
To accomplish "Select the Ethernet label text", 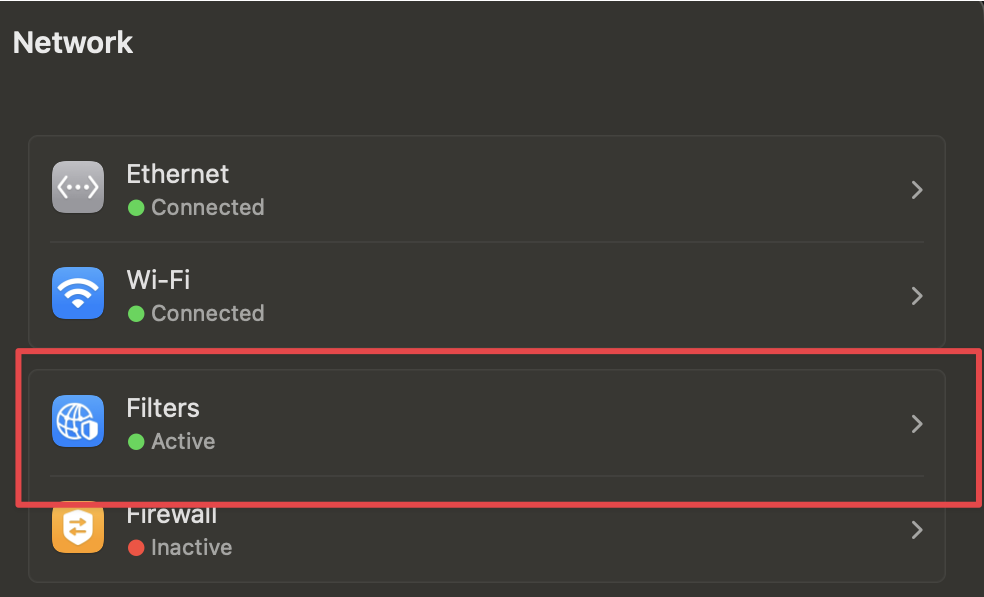I will [x=178, y=174].
